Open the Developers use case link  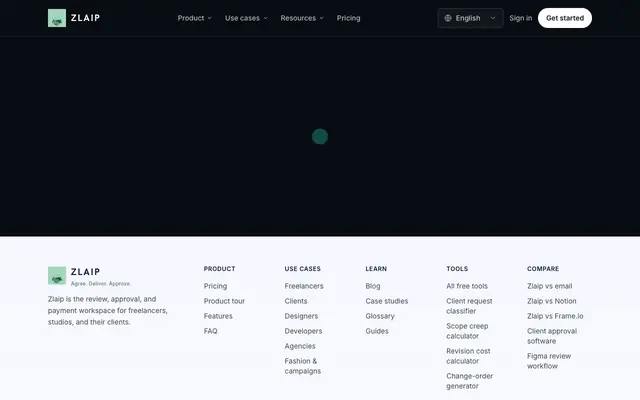pyautogui.click(x=303, y=331)
